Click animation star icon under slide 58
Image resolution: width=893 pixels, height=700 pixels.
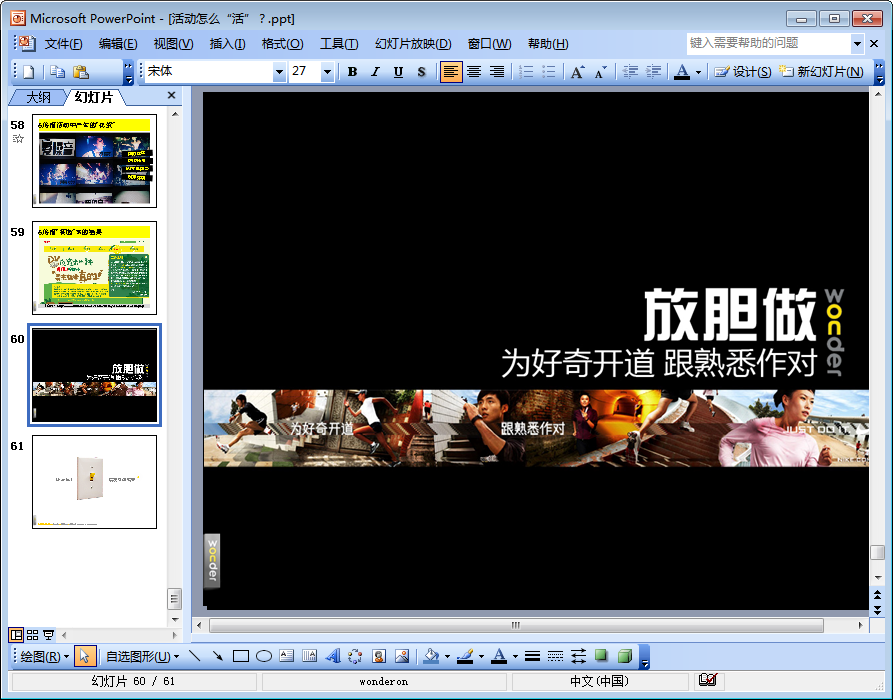(x=18, y=138)
